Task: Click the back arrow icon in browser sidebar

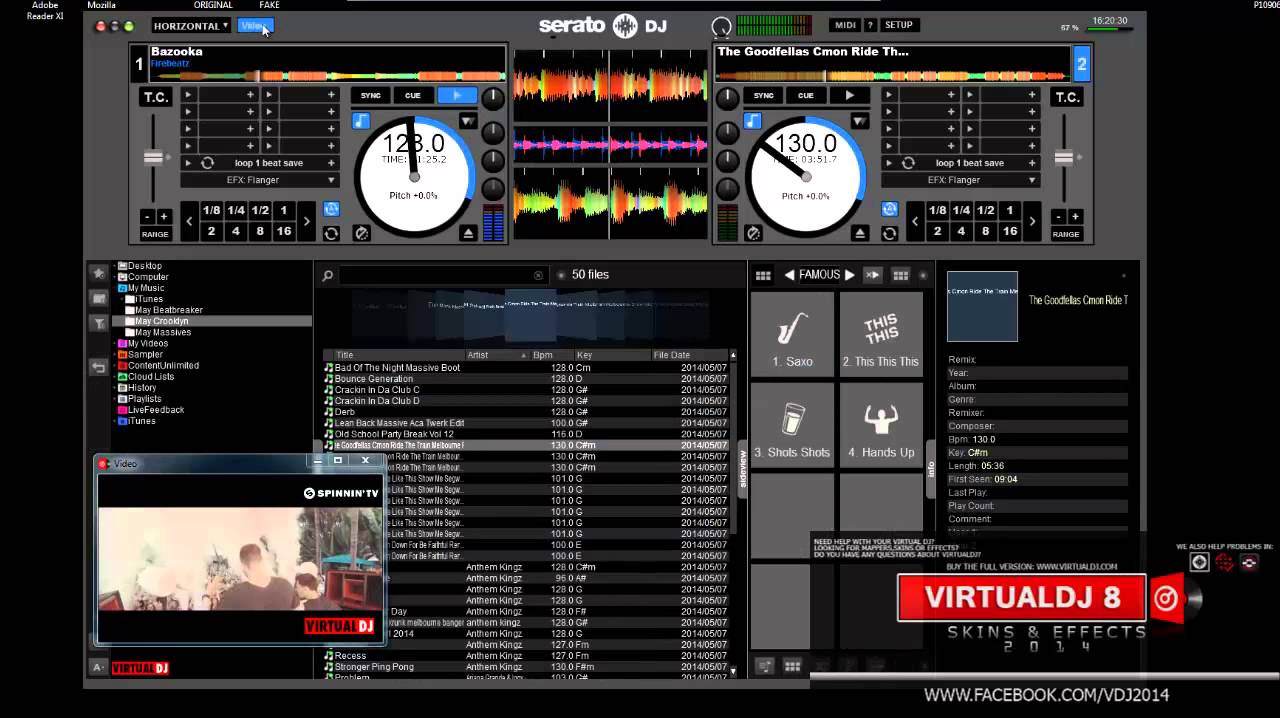Action: tap(99, 367)
